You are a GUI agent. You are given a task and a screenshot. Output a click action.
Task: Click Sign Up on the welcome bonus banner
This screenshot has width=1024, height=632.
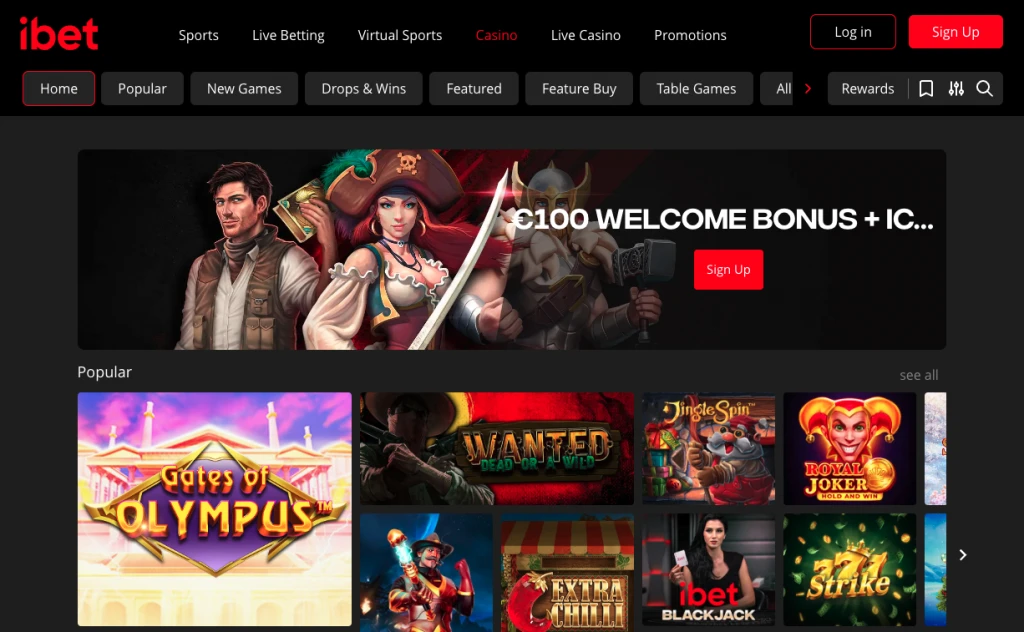coord(728,270)
